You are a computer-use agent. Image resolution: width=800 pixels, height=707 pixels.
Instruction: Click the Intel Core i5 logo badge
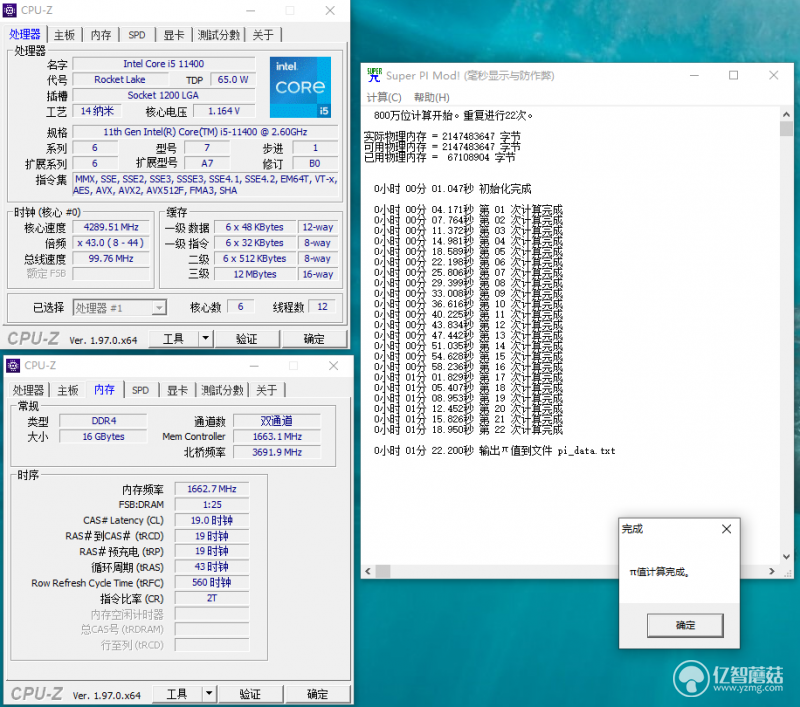tap(301, 87)
